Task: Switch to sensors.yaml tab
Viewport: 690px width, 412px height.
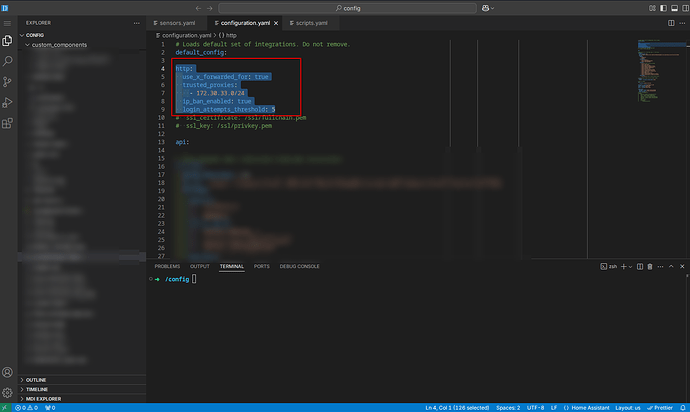Action: pos(177,23)
